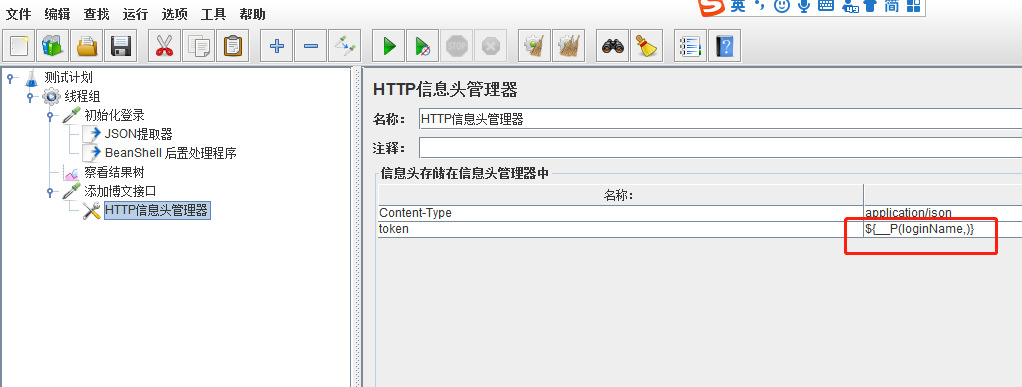Screen dimensions: 1022x387
Task: Collapse the 测试计划 tree node handle
Action: click(10, 78)
